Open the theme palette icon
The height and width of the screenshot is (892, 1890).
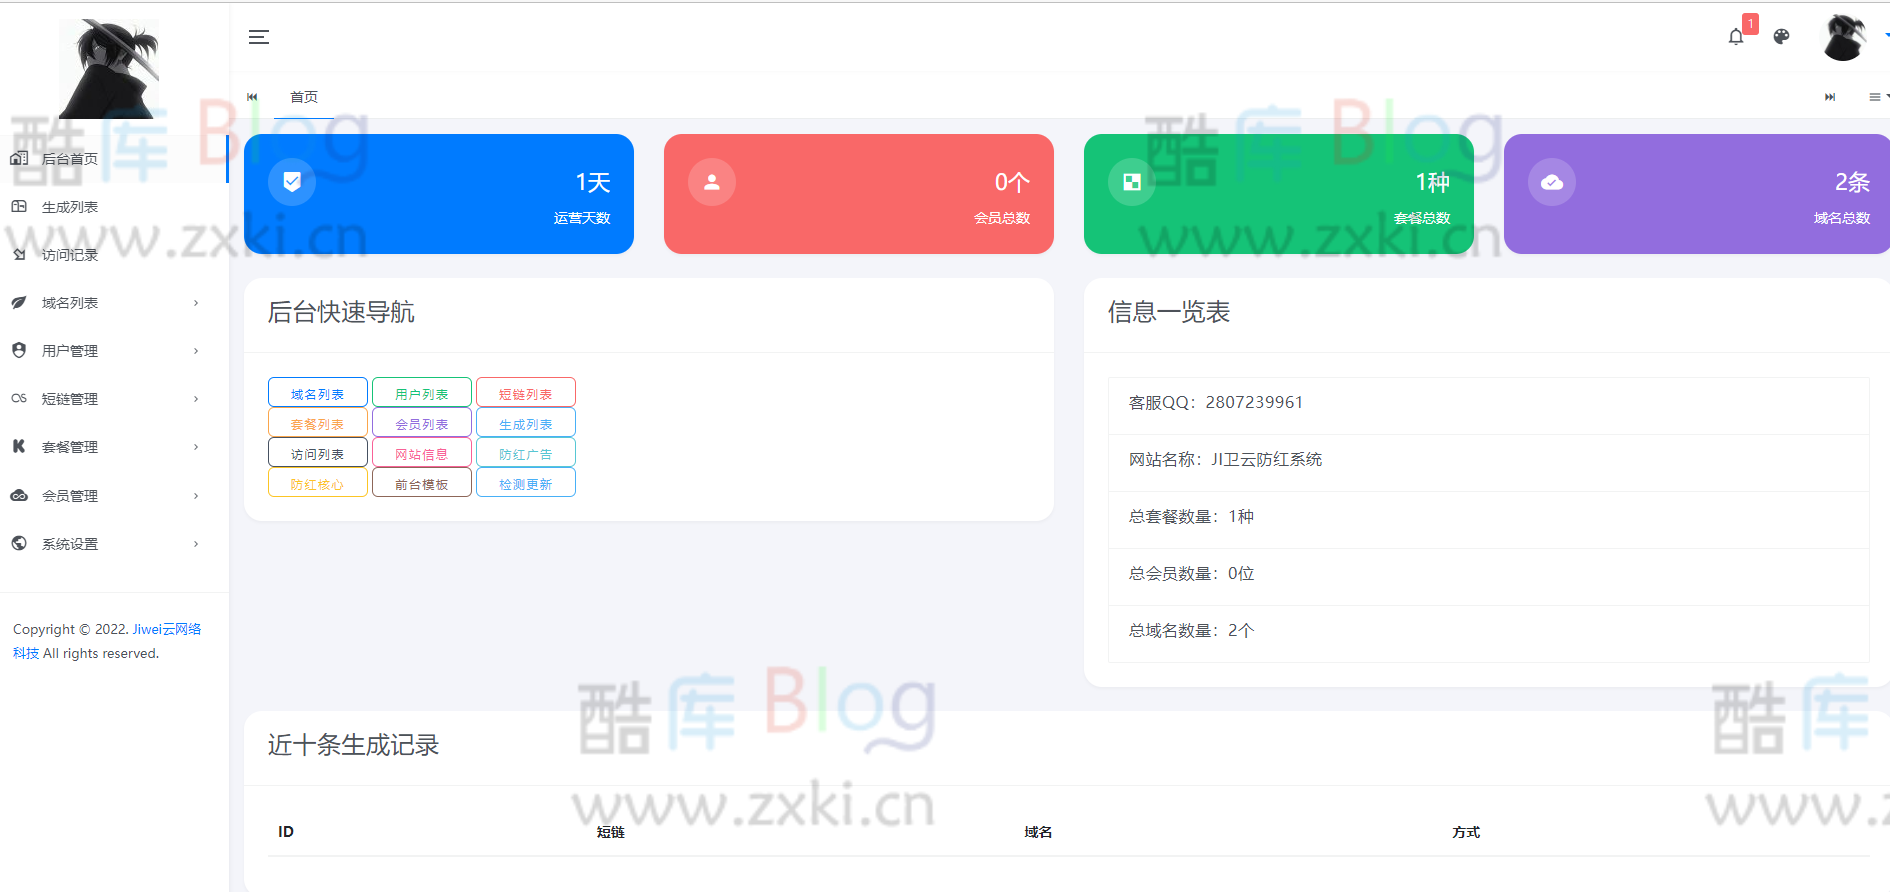(1781, 37)
